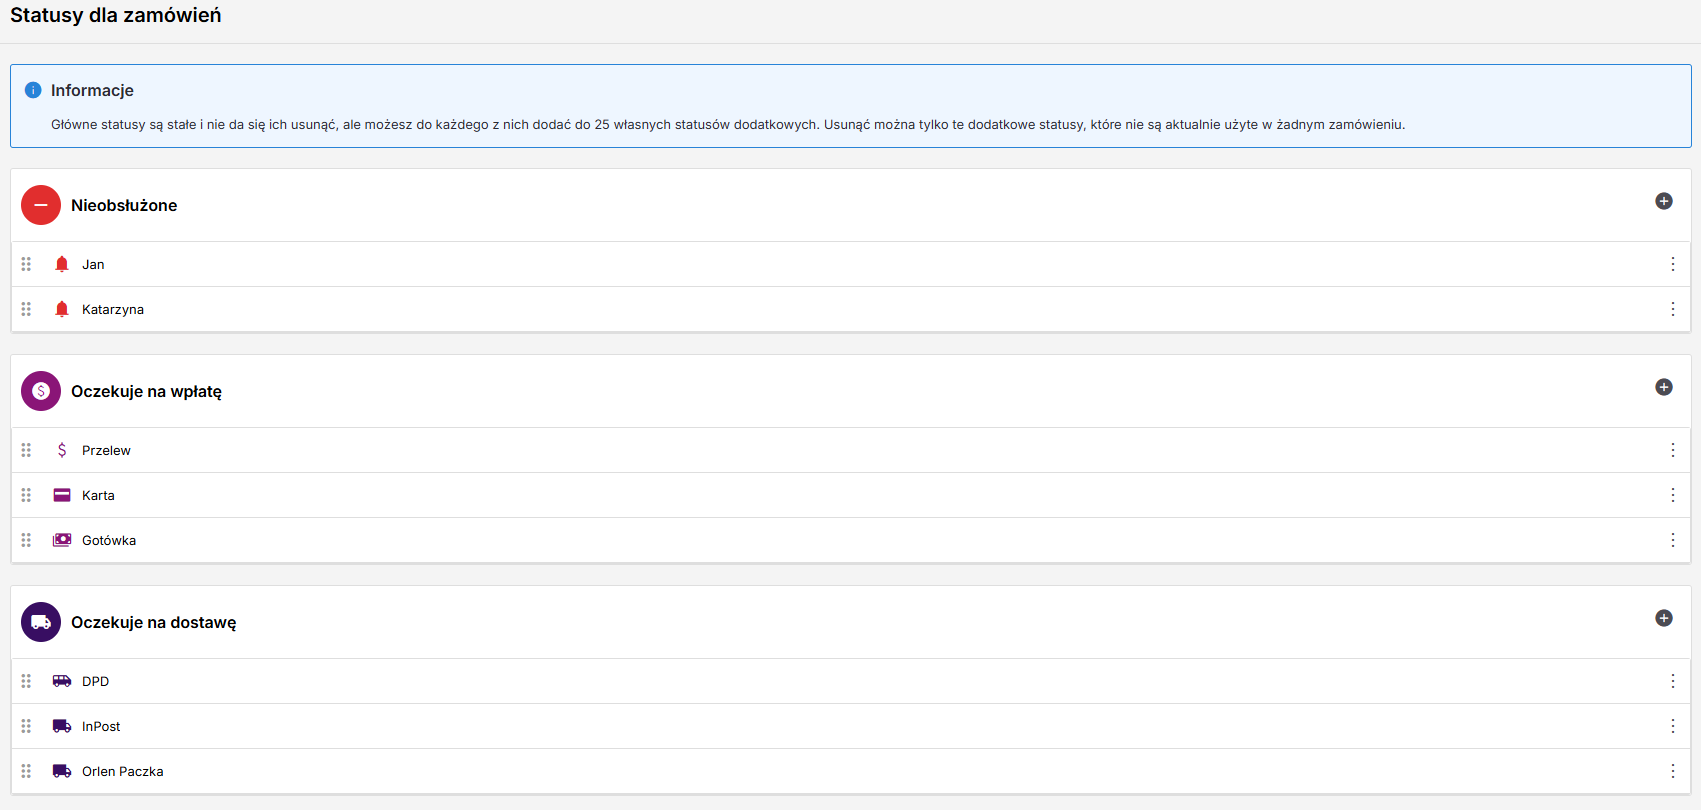Click the drag handle next to DPD
Image resolution: width=1701 pixels, height=810 pixels.
coord(26,681)
